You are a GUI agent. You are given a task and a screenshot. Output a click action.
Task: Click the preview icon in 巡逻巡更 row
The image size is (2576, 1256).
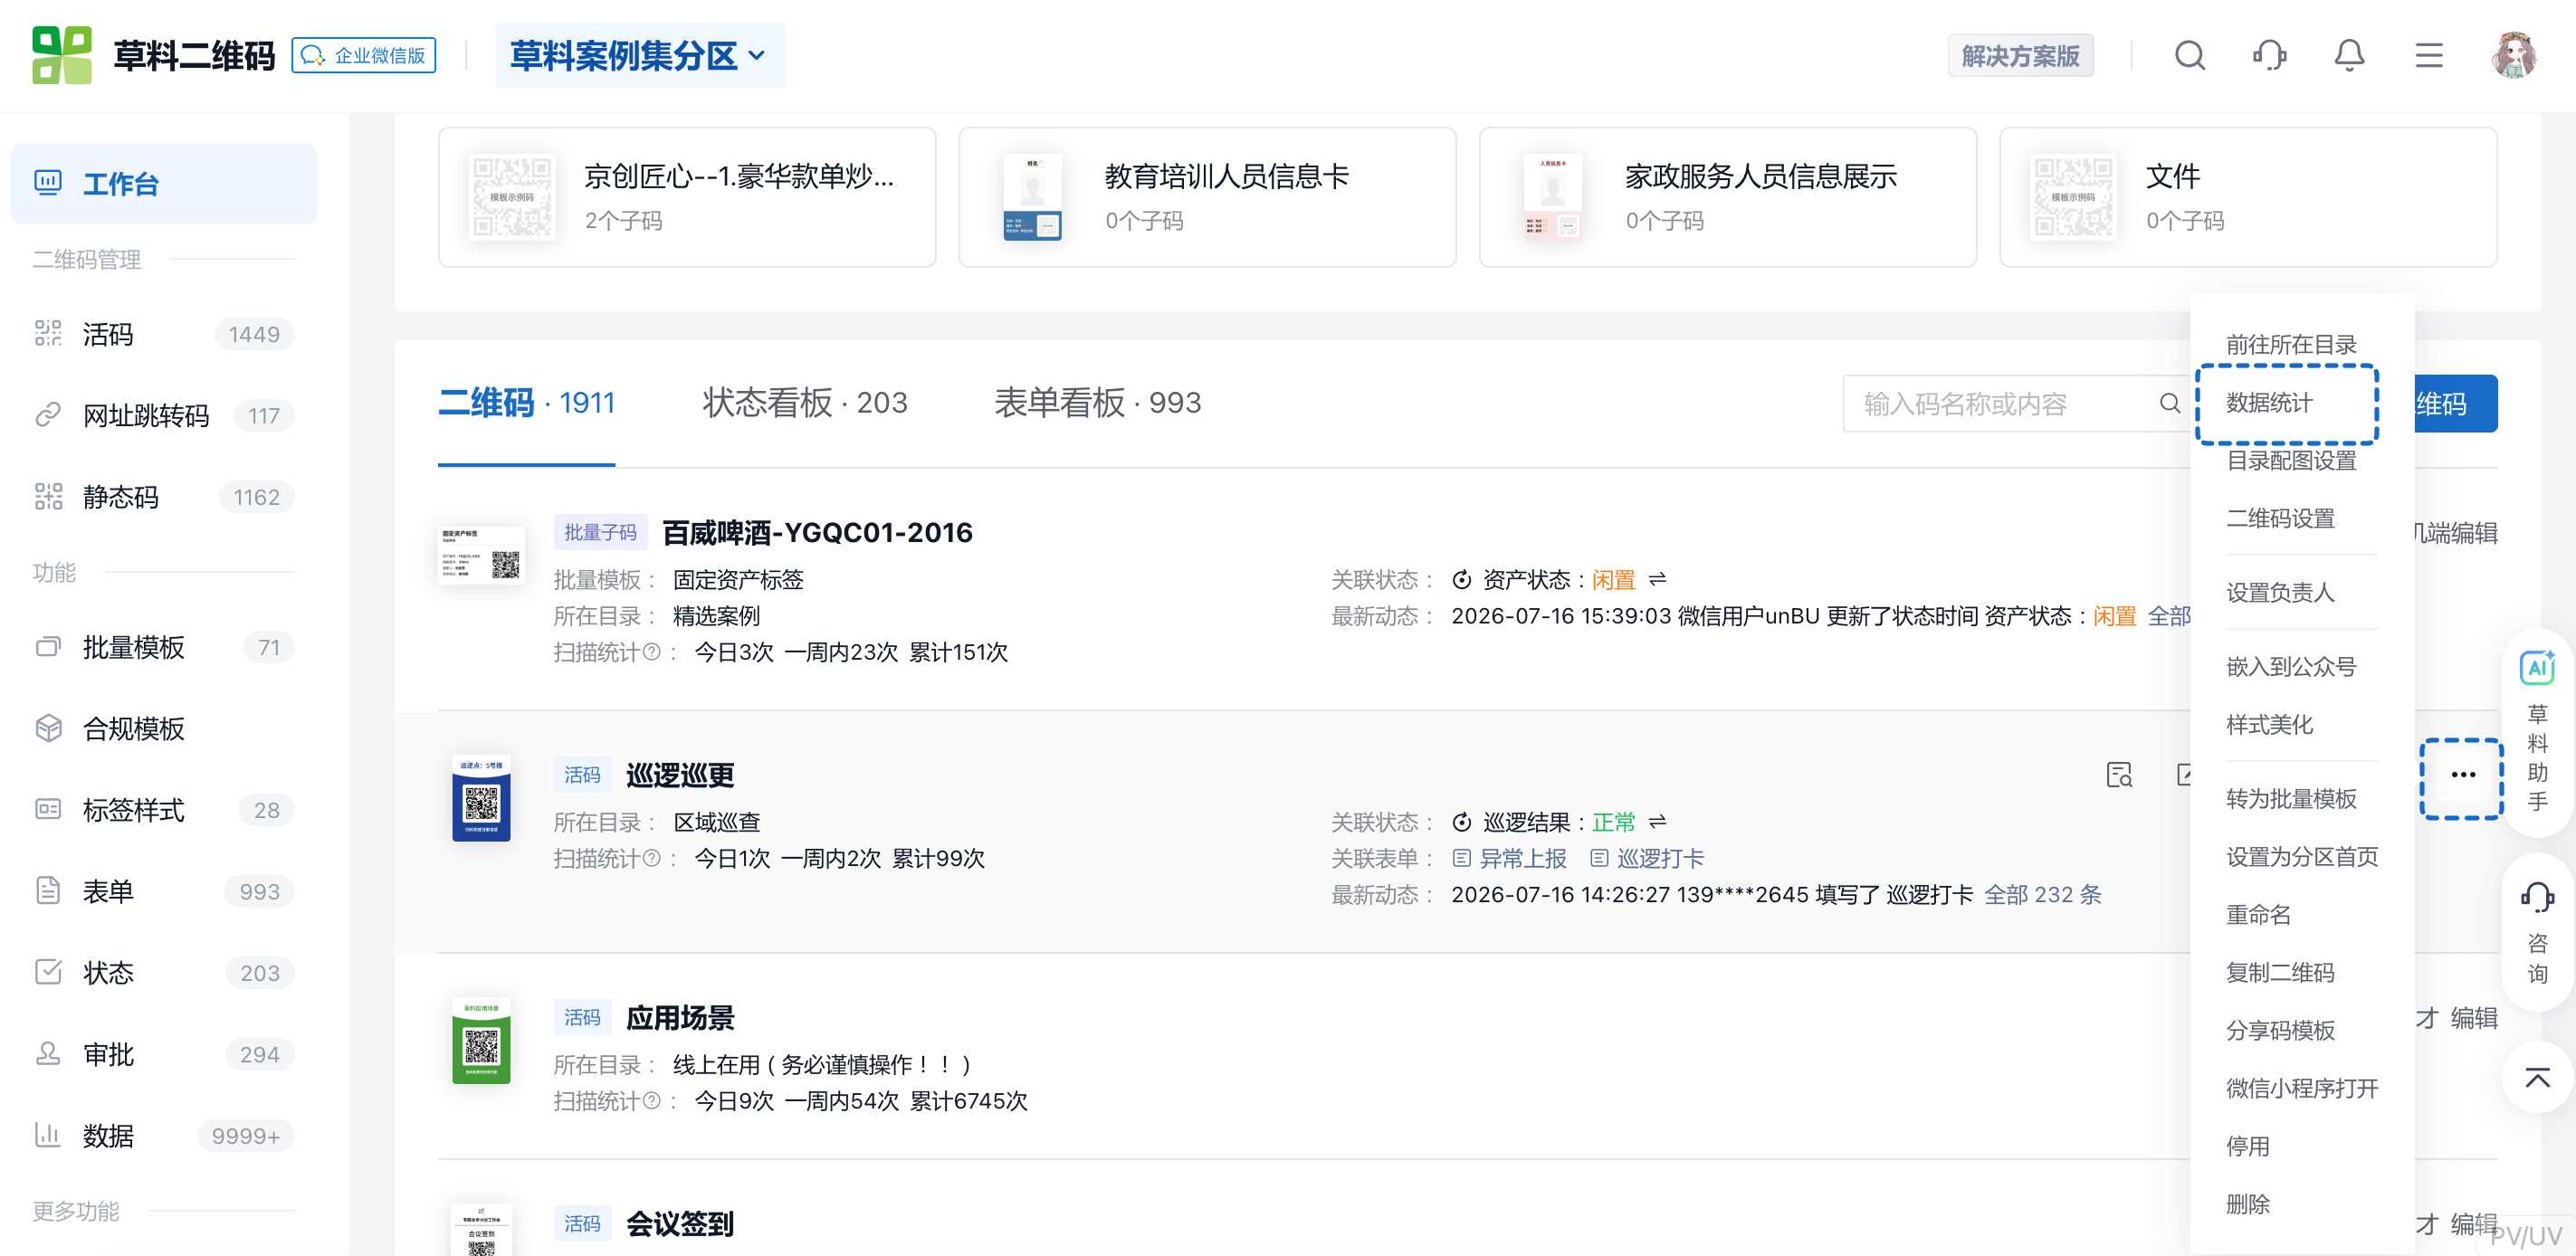pyautogui.click(x=2119, y=775)
